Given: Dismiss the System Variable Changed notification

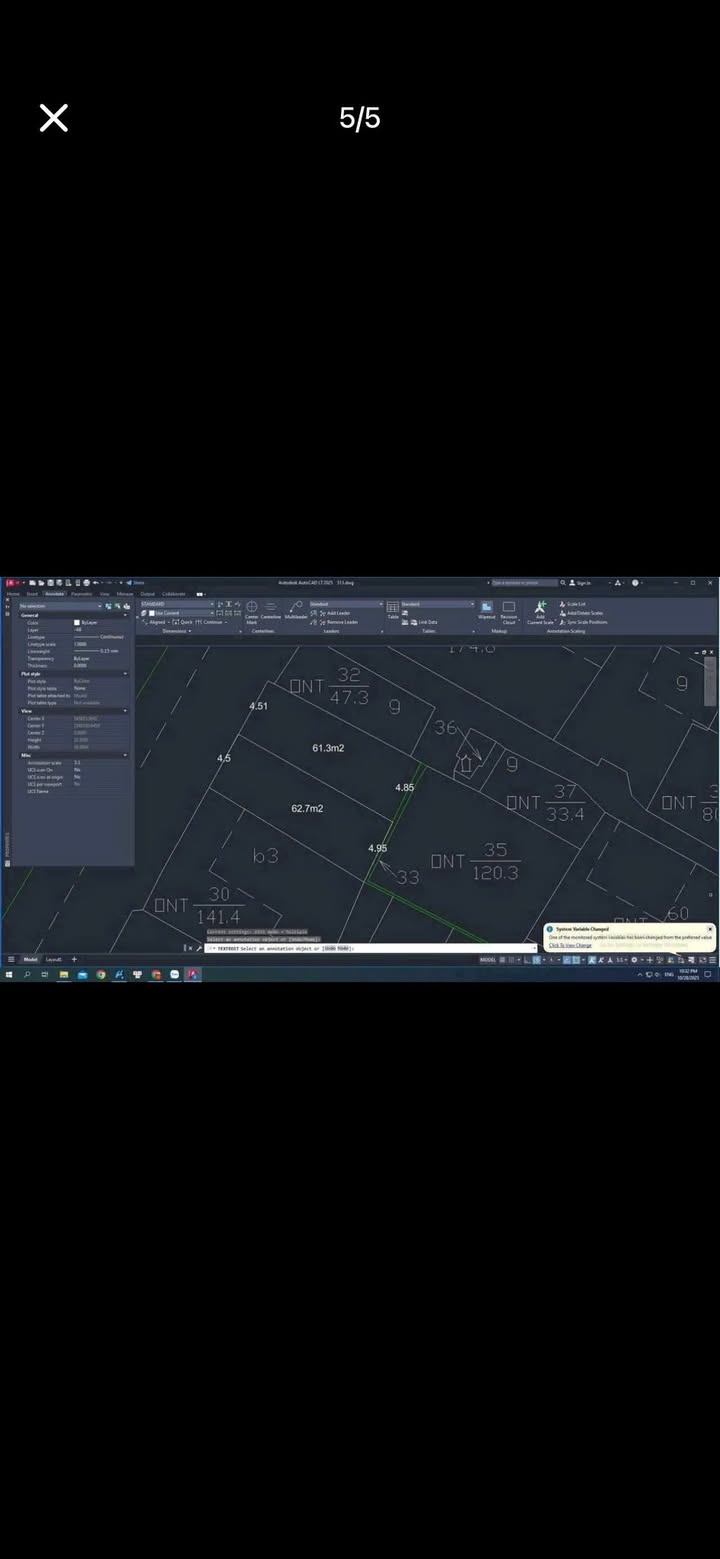Looking at the screenshot, I should coord(710,929).
